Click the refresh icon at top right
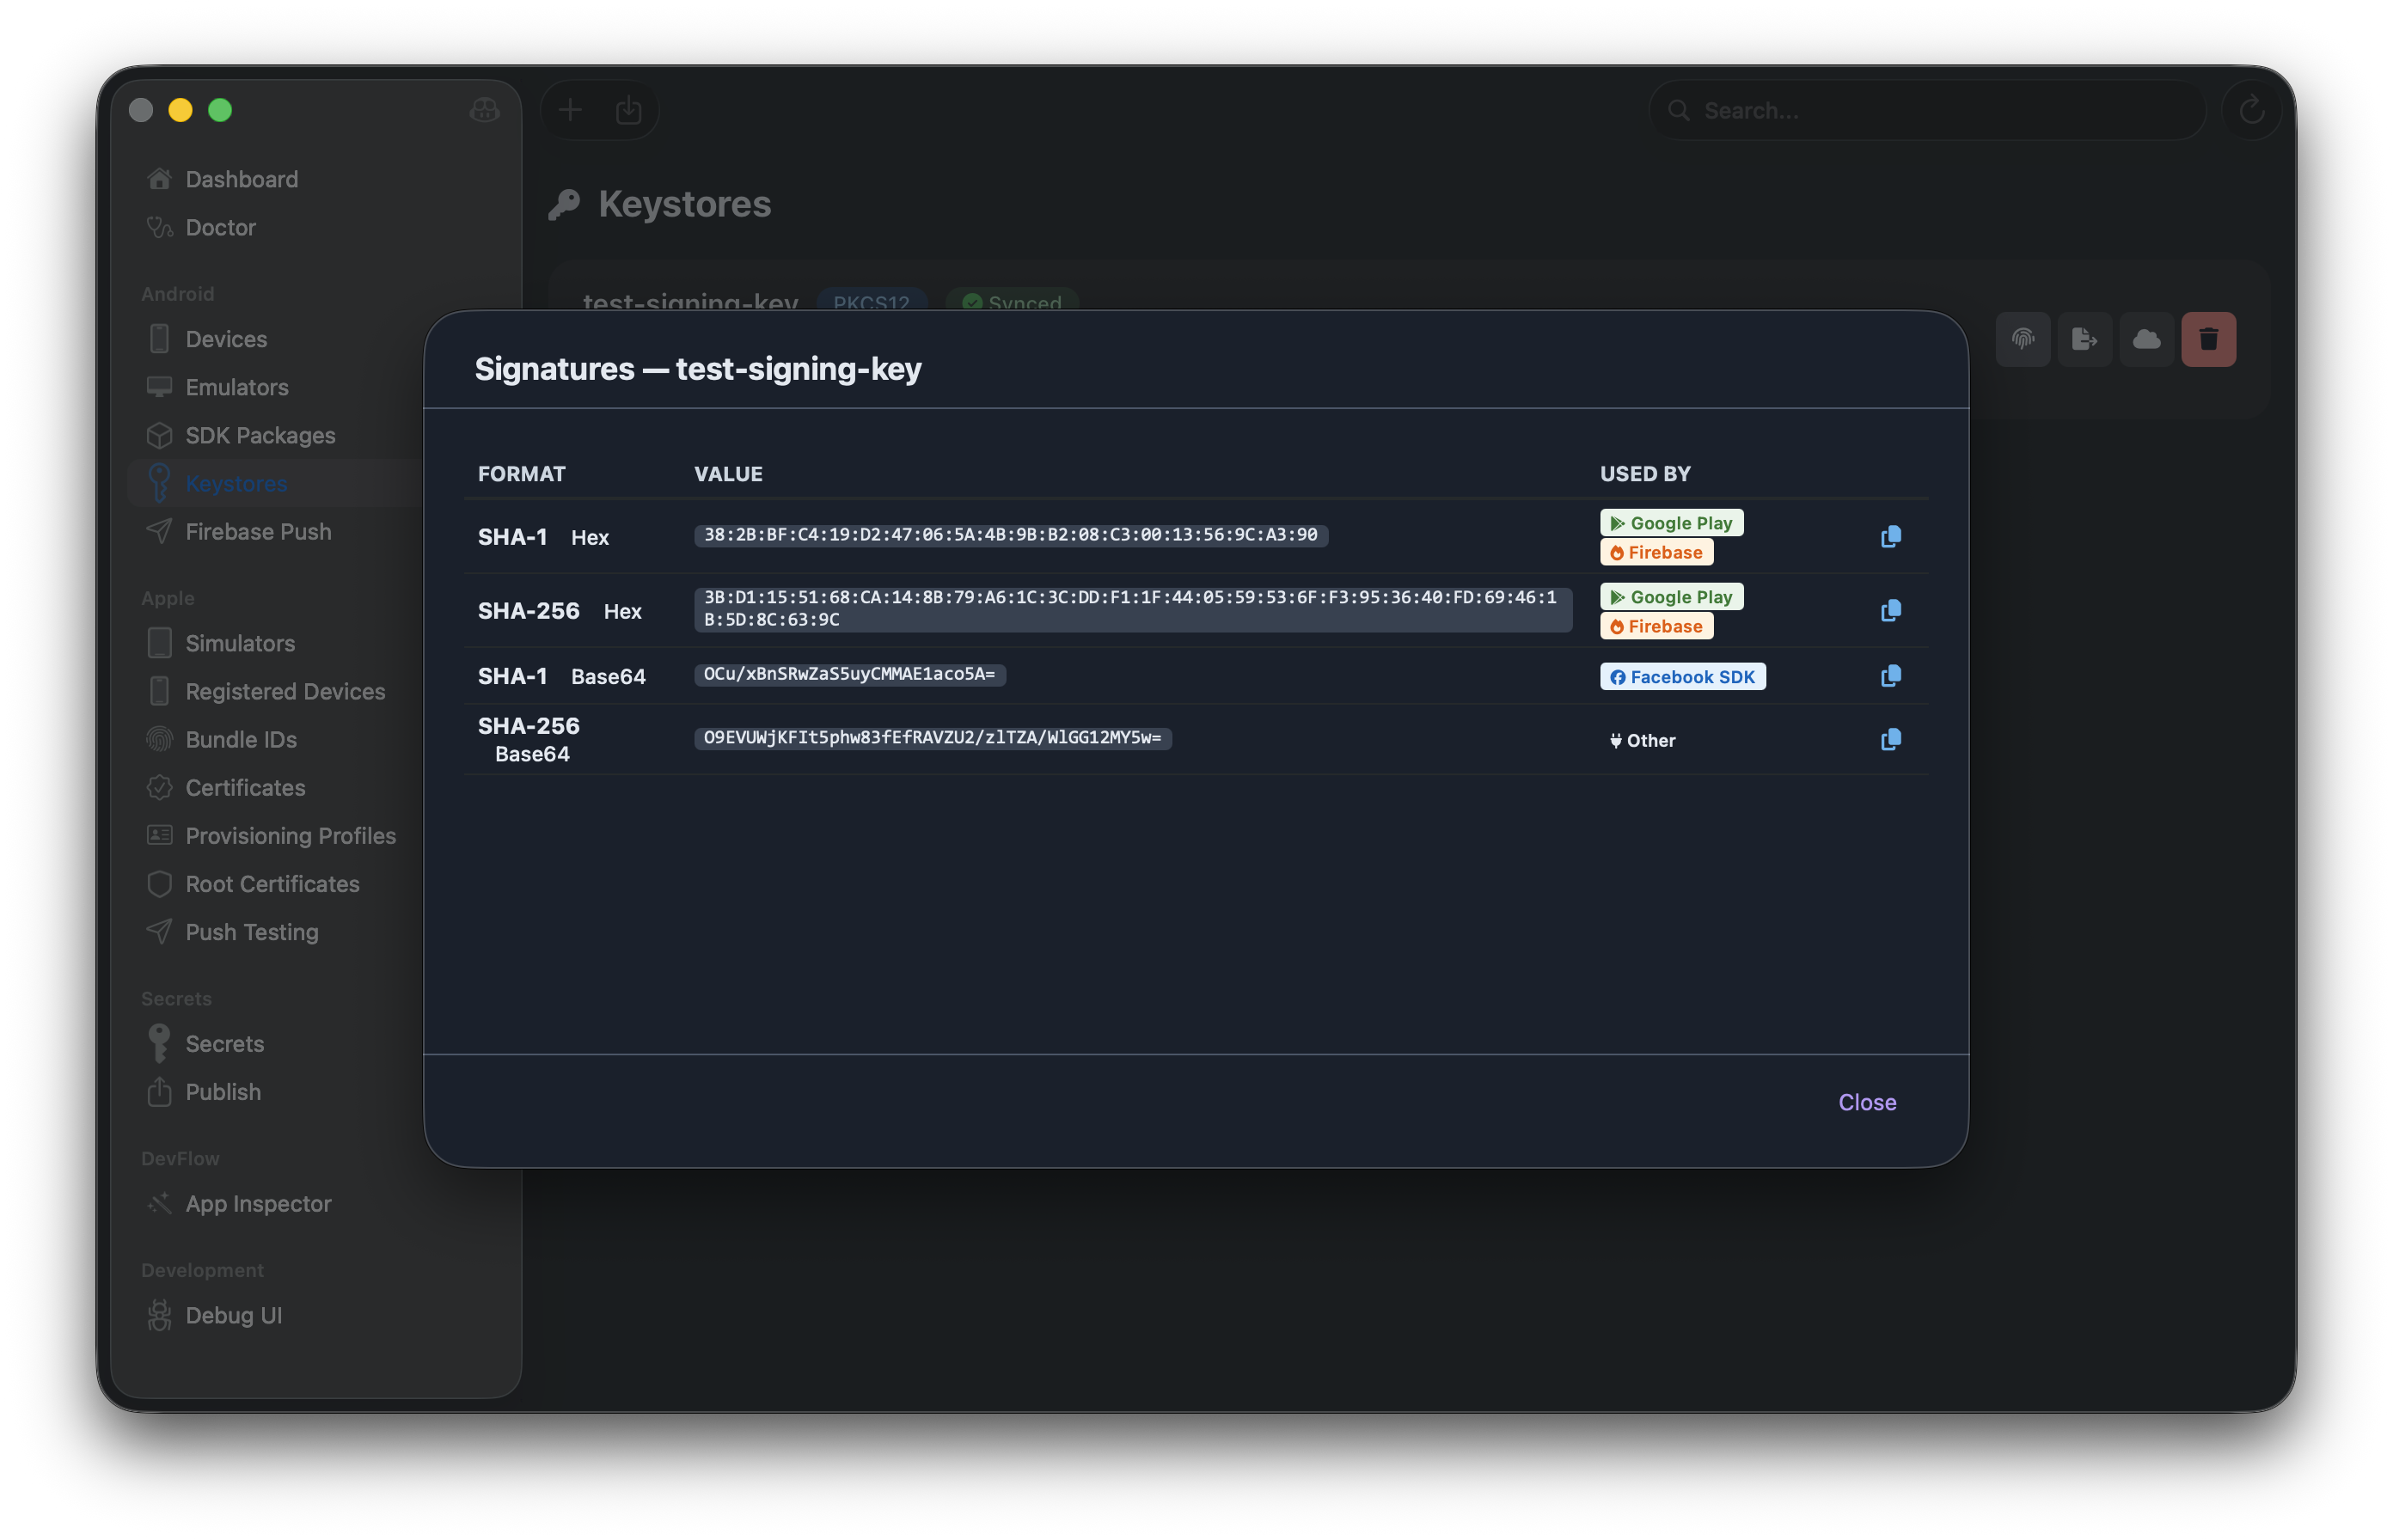Viewport: 2393px width, 1540px height. pos(2251,110)
